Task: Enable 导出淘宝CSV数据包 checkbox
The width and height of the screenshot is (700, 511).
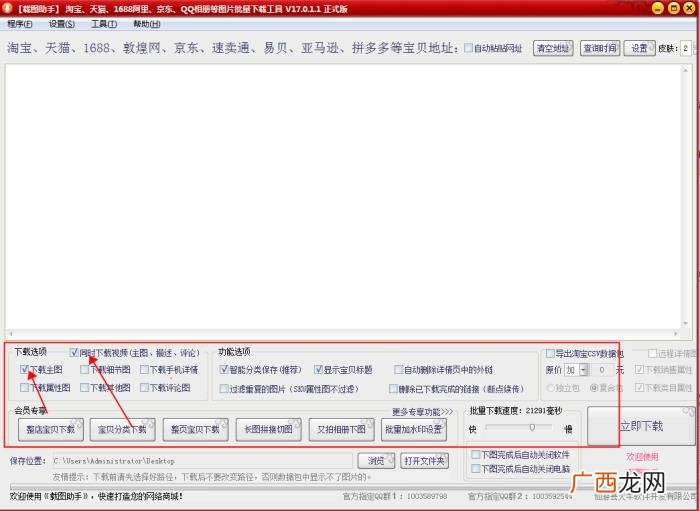Action: point(550,353)
